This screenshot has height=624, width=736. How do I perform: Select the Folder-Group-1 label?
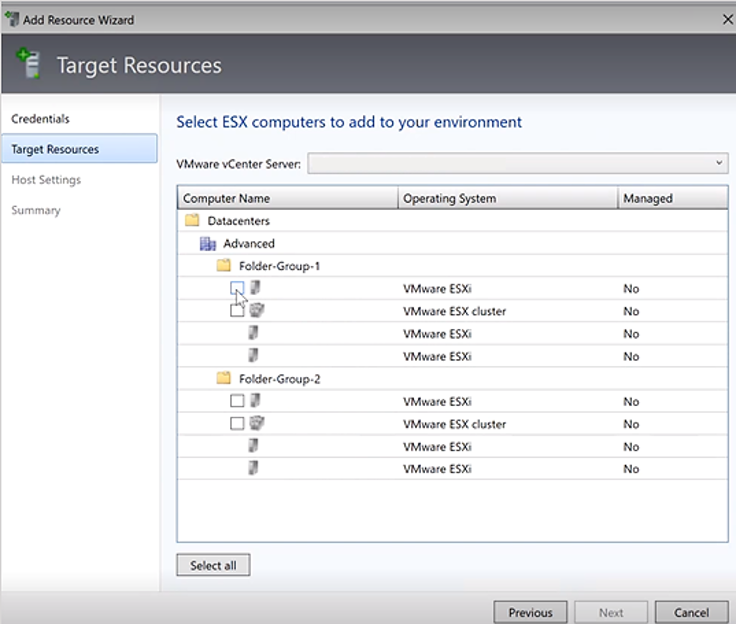point(279,266)
